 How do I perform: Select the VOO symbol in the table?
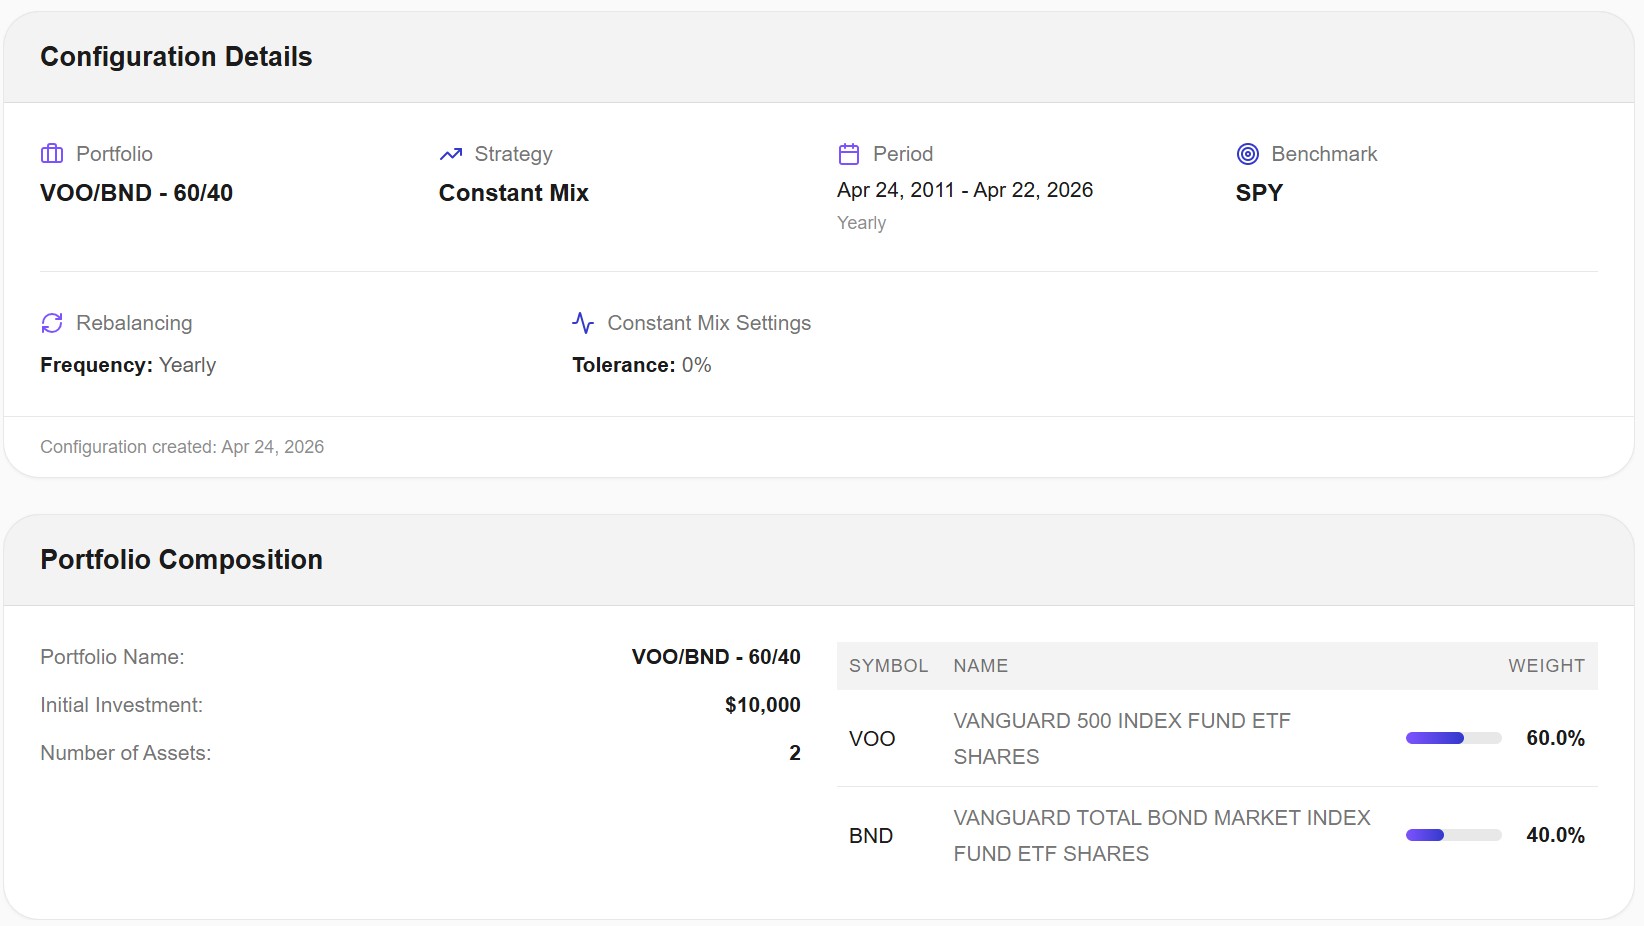[872, 739]
